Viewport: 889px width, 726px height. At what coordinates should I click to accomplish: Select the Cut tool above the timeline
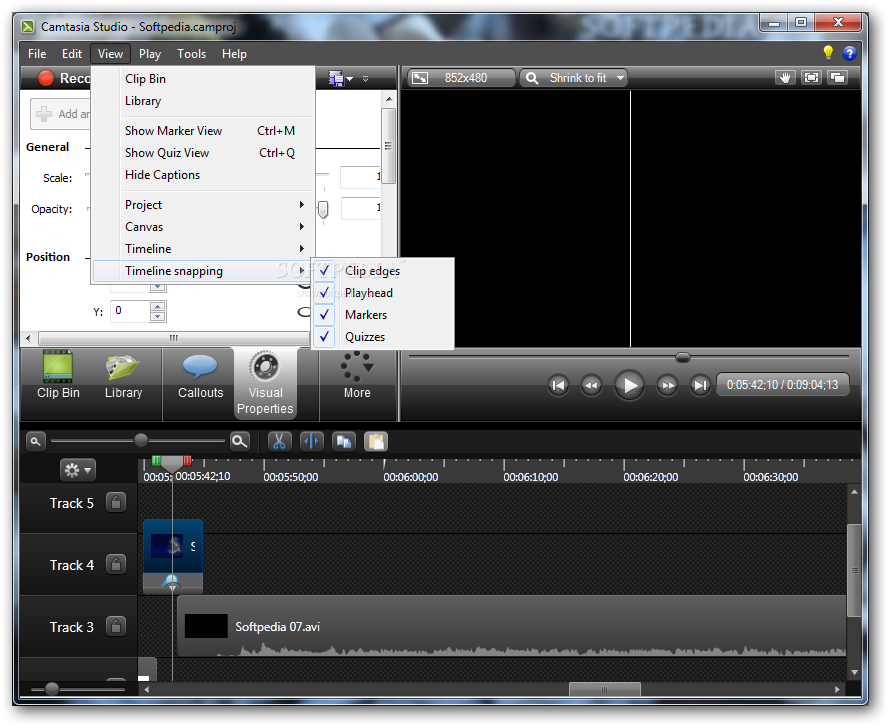(279, 441)
